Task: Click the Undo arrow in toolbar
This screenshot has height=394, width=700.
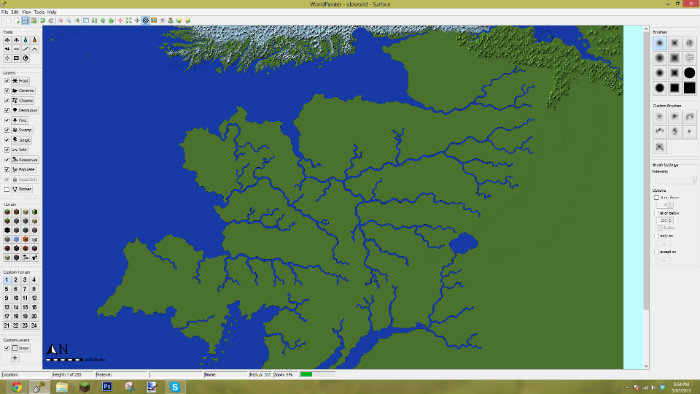Action: pyautogui.click(x=43, y=21)
